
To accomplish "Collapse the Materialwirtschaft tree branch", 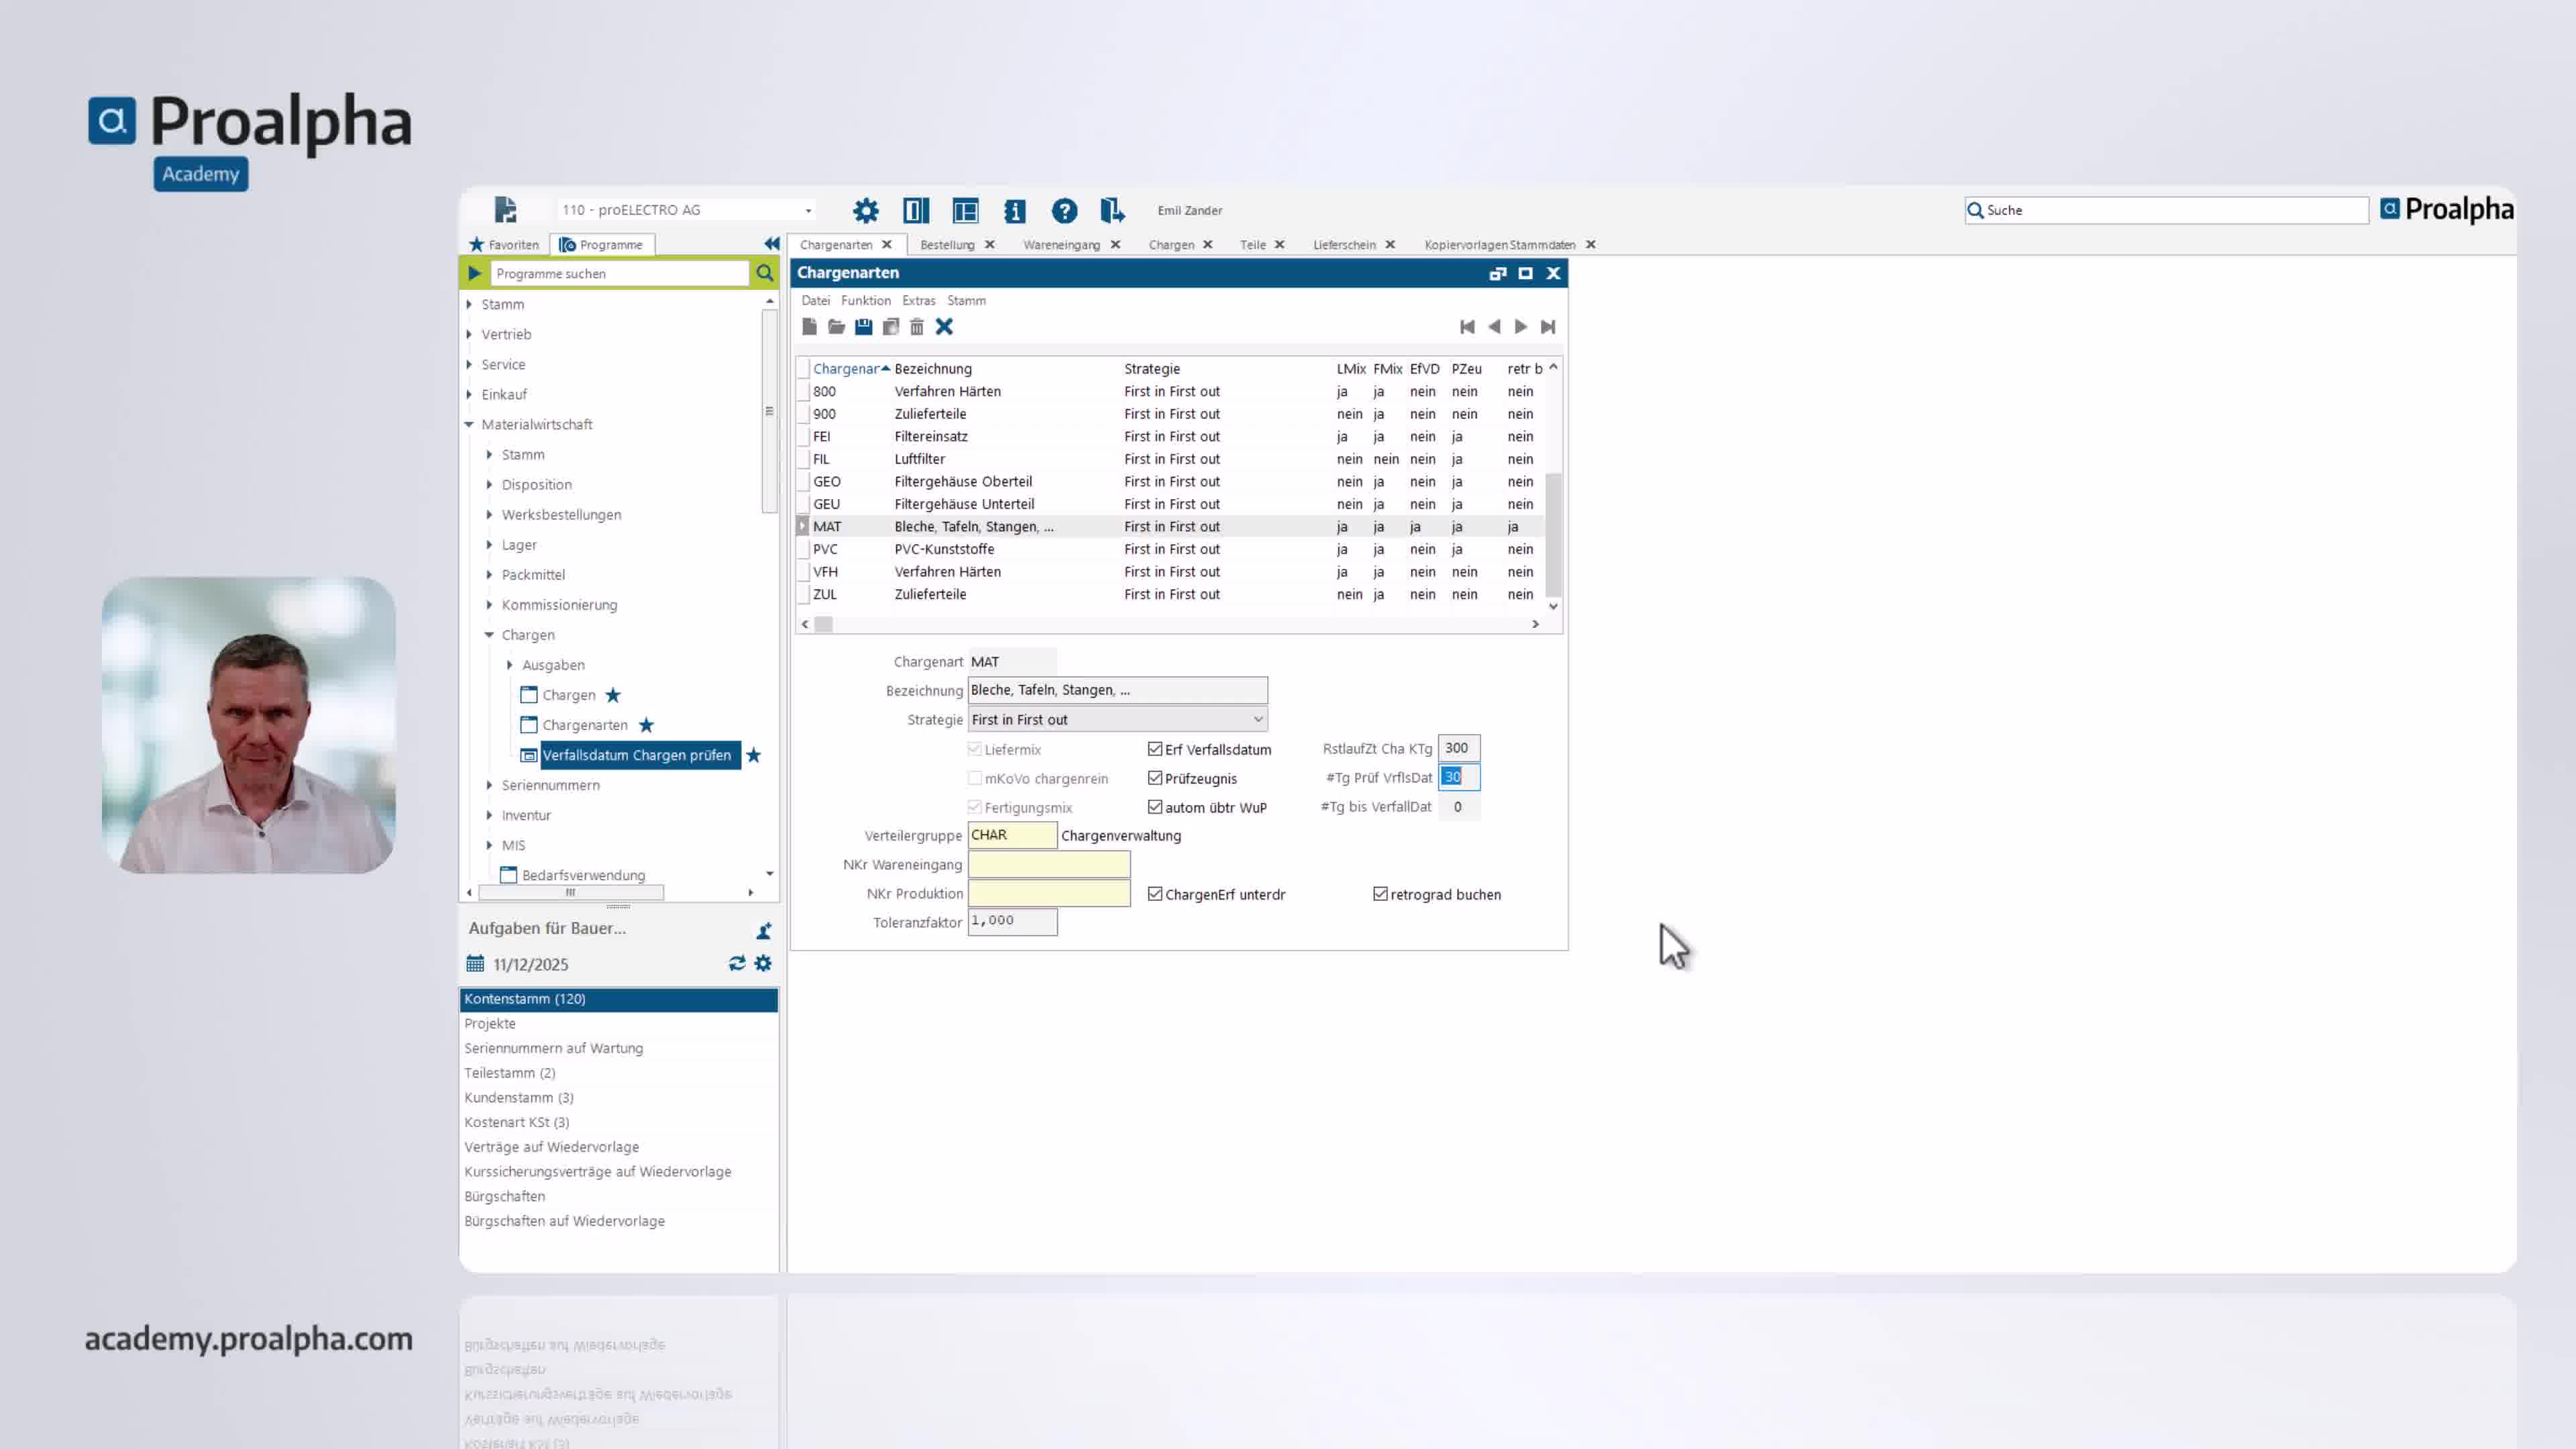I will tap(468, 424).
